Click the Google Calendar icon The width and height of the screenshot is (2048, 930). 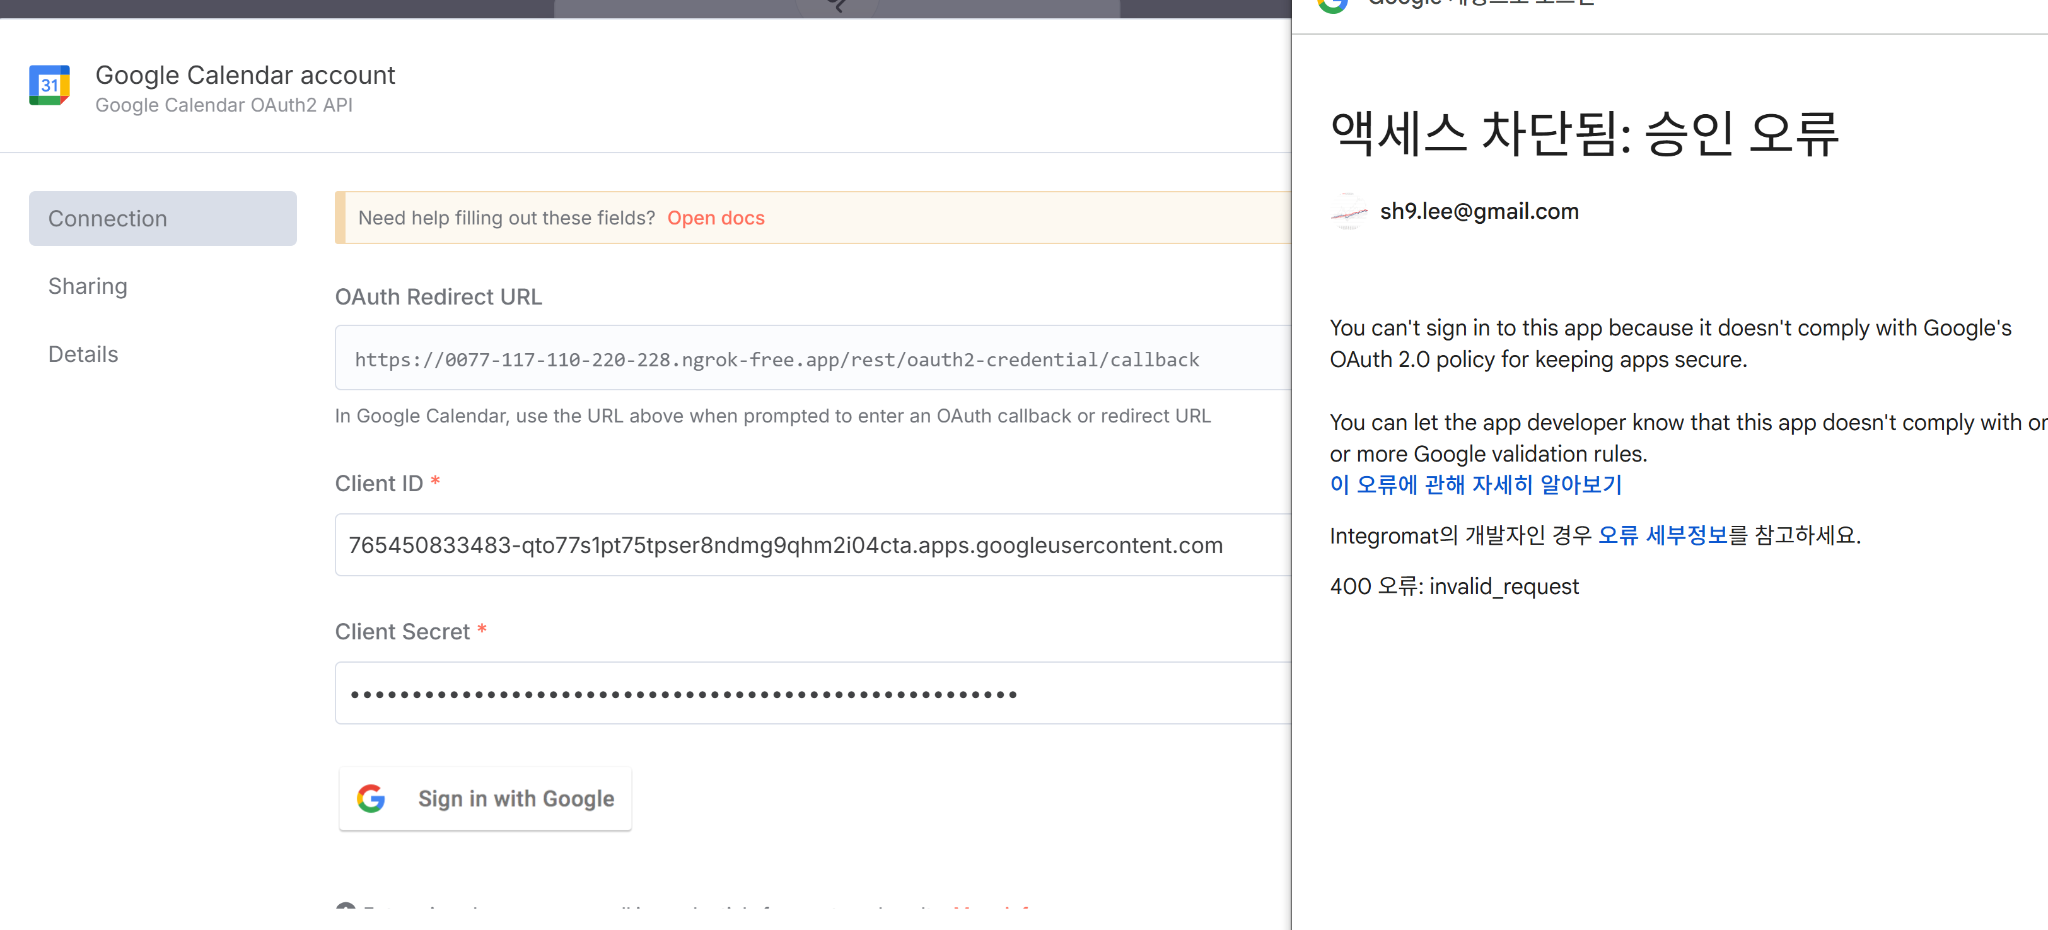click(50, 86)
